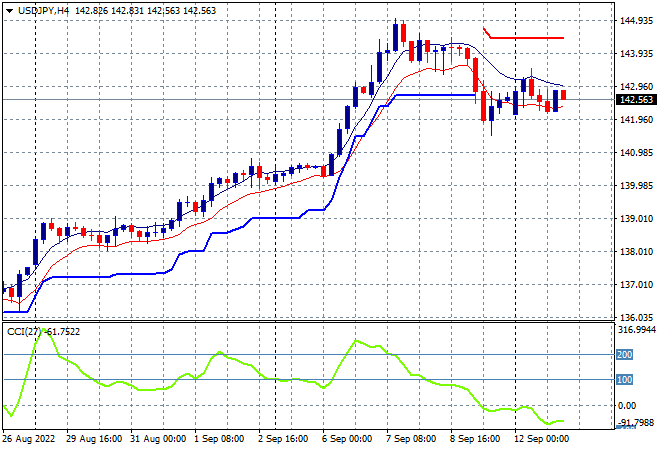The height and width of the screenshot is (450, 660).
Task: Click the CCI(27) -61.7522 indicator label
Action: tap(43, 332)
